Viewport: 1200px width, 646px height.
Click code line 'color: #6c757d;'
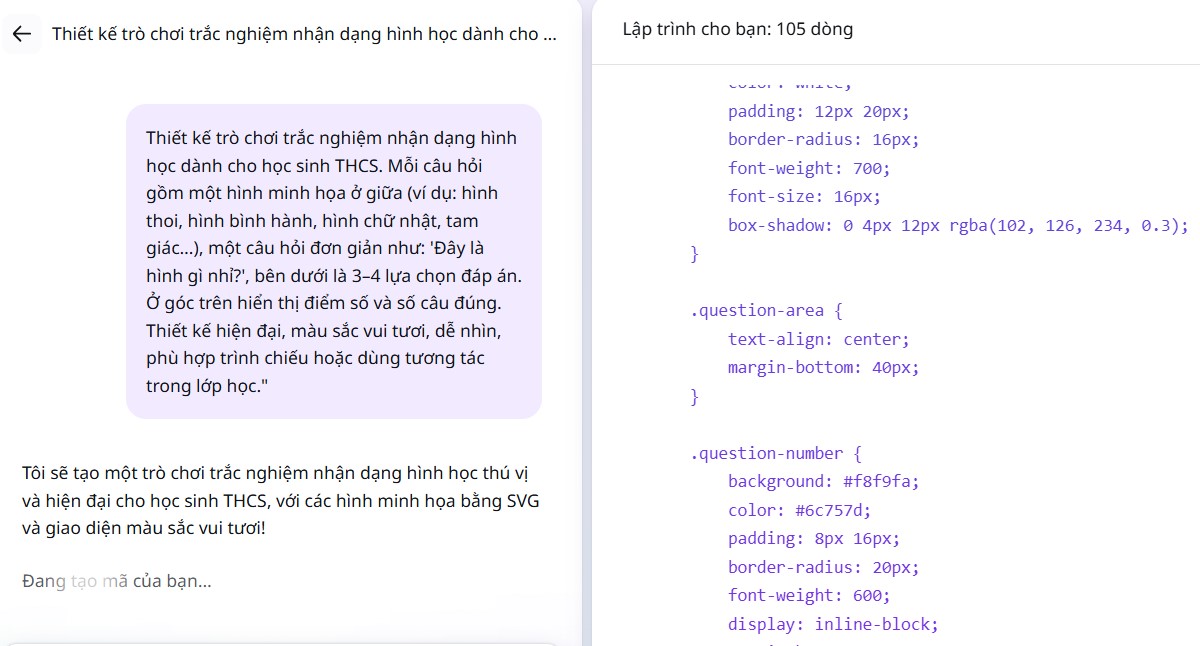tap(800, 510)
